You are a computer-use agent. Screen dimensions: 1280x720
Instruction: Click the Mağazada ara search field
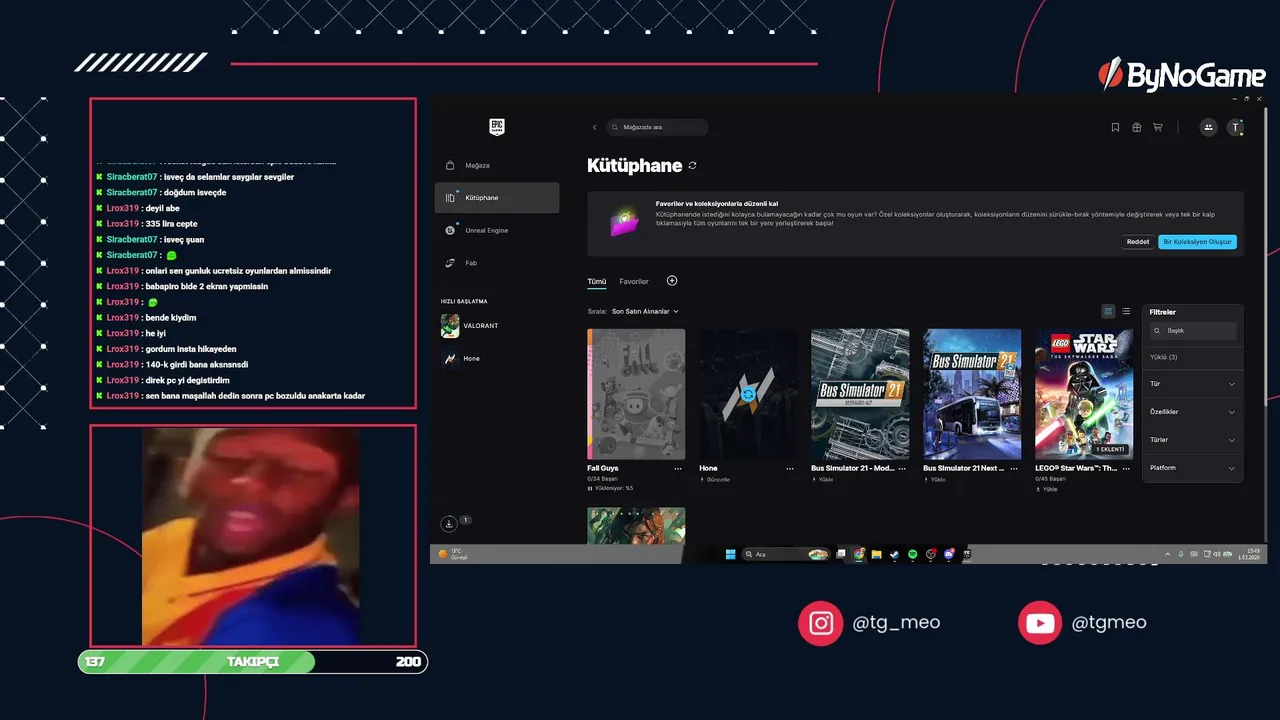[657, 127]
